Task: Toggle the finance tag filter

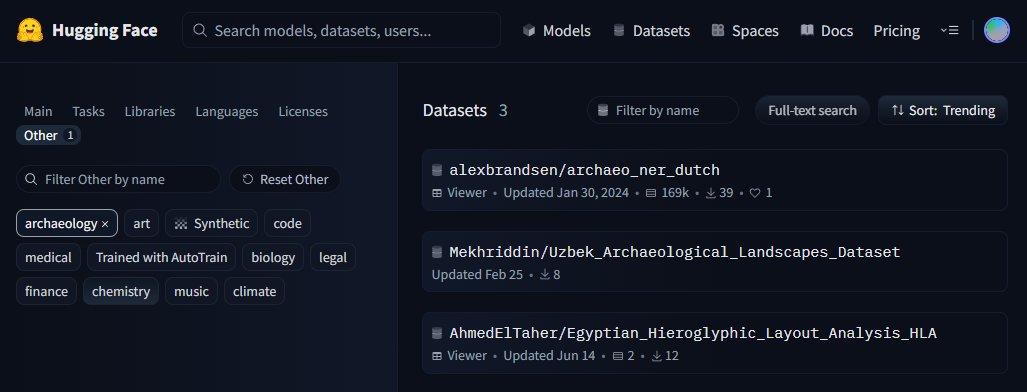Action: (x=47, y=291)
